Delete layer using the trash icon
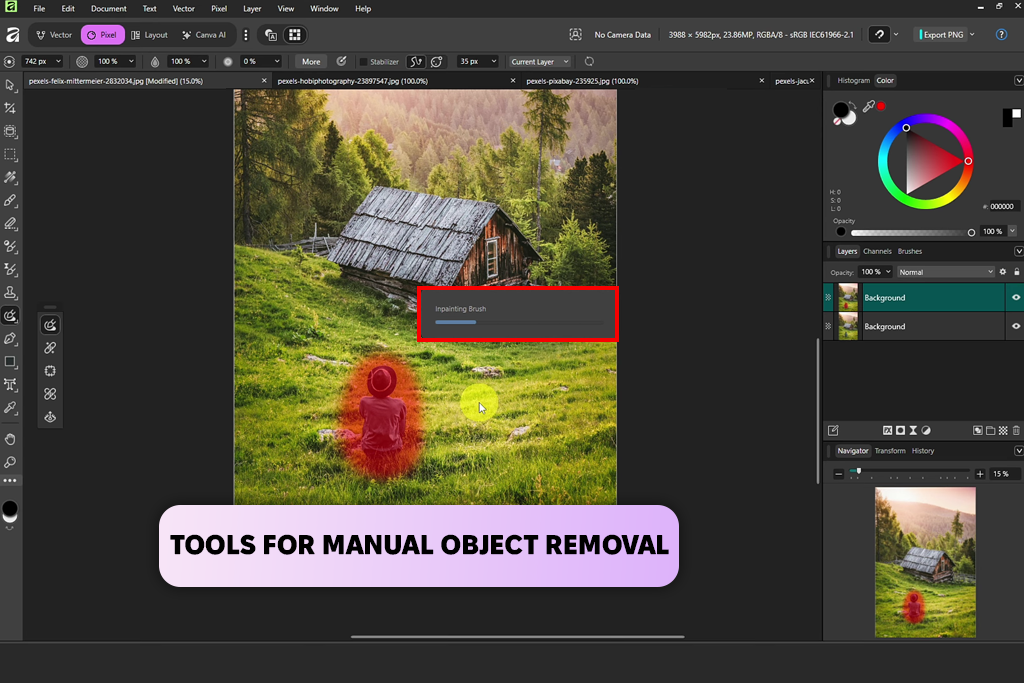The width and height of the screenshot is (1024, 683). pos(1016,430)
